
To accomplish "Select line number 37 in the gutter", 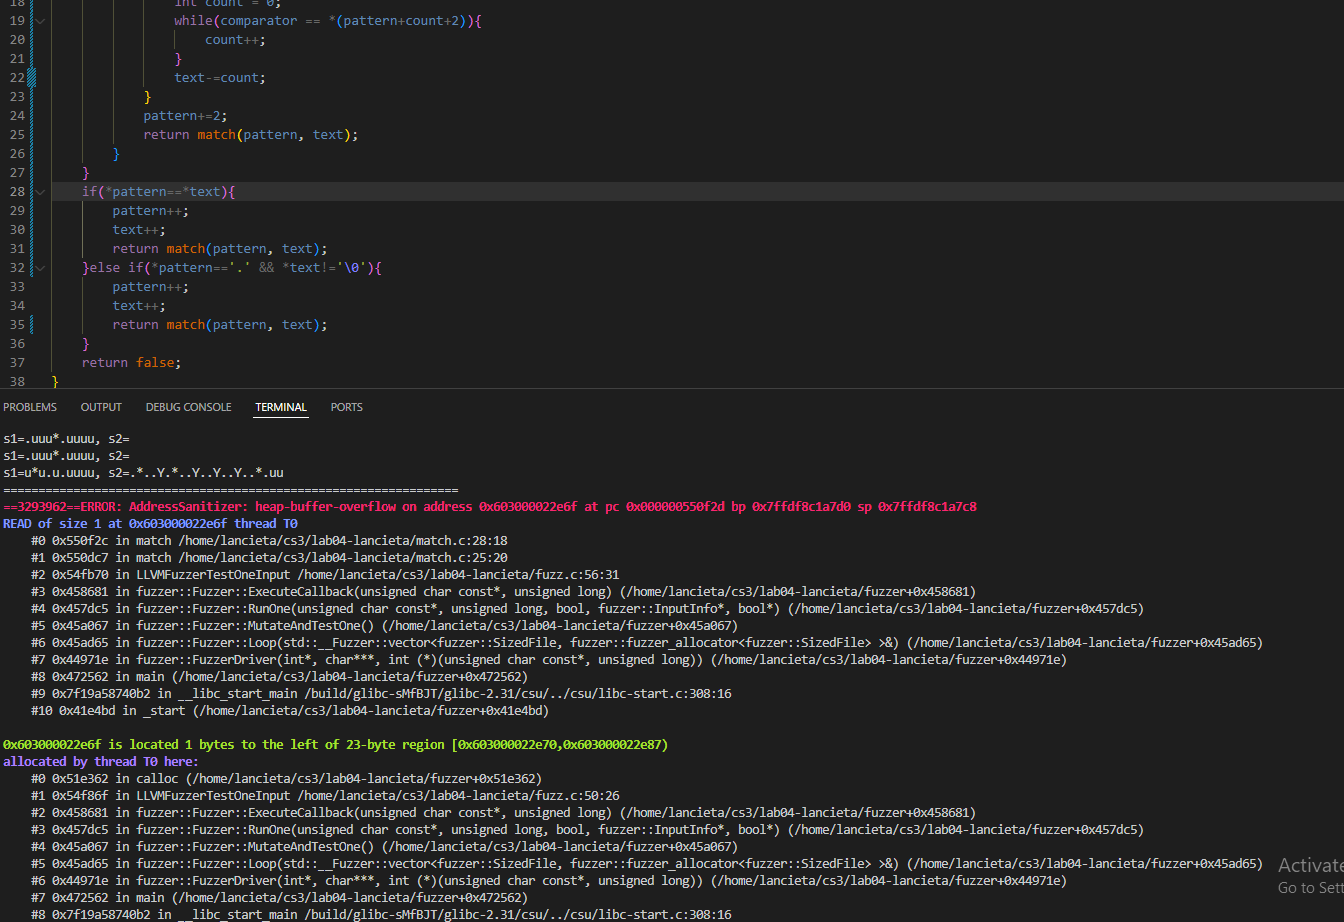I will 16,363.
